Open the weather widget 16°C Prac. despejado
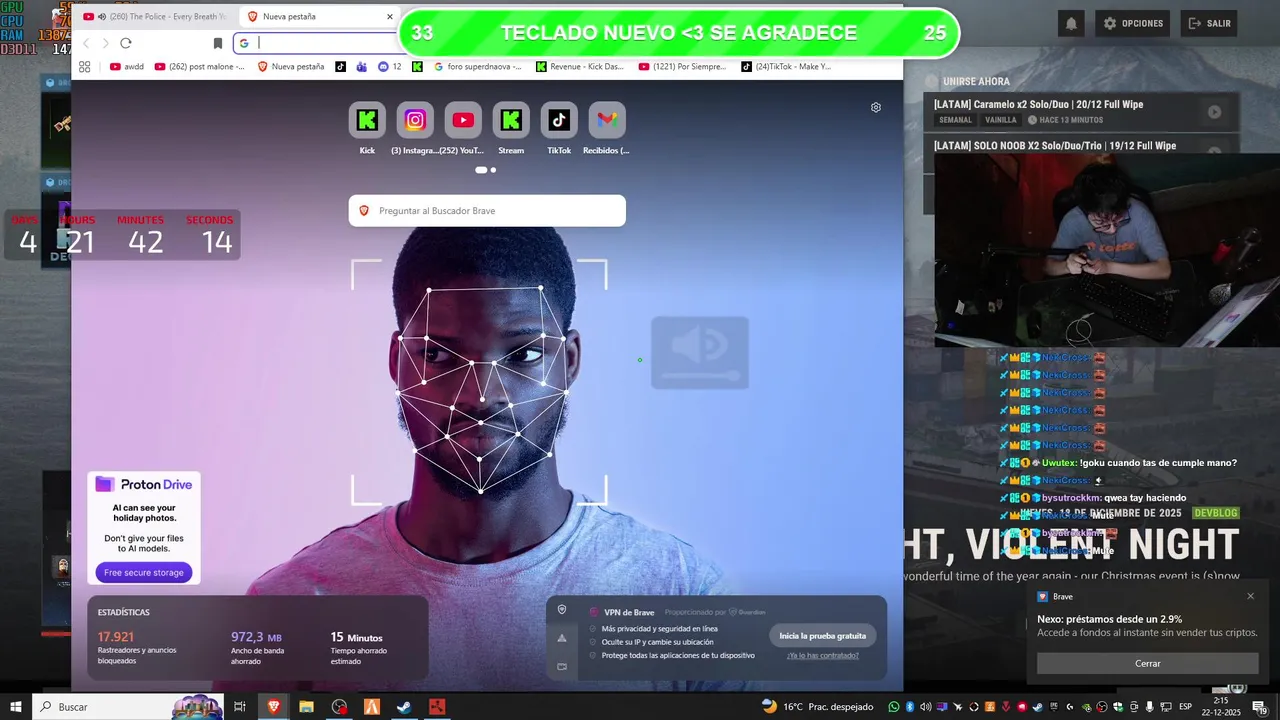This screenshot has height=720, width=1280. (820, 707)
